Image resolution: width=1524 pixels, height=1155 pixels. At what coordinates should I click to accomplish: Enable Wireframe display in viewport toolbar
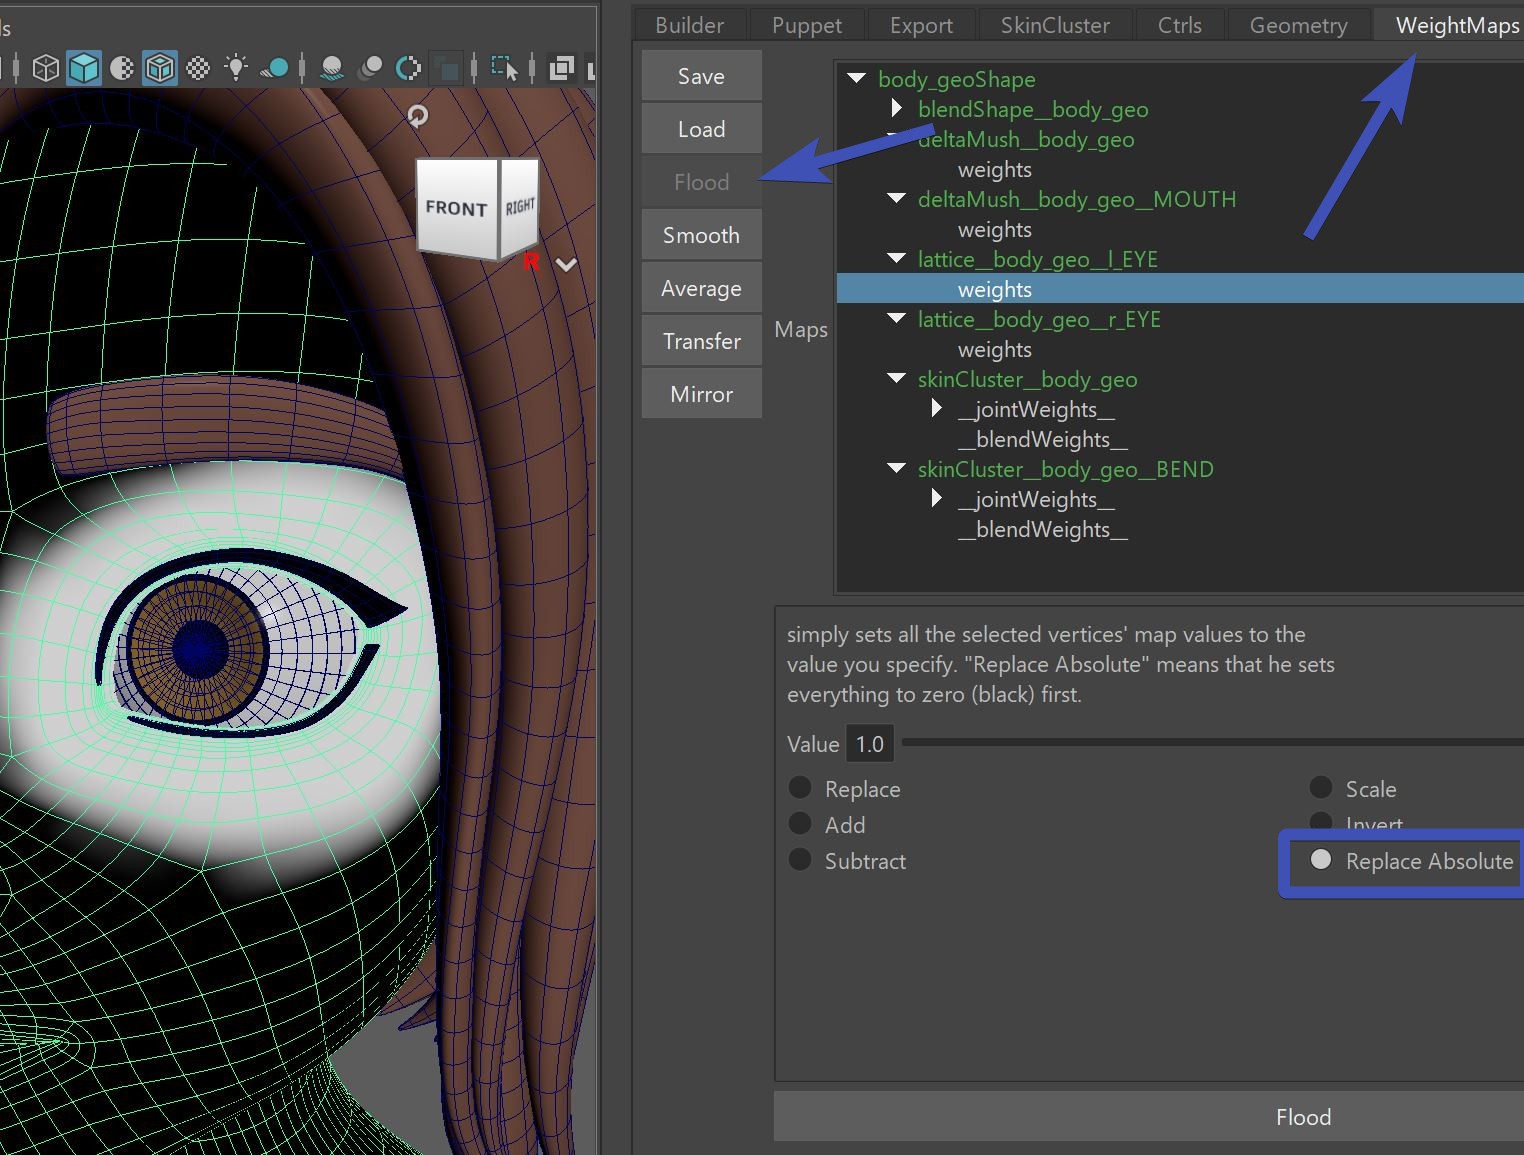tap(46, 68)
